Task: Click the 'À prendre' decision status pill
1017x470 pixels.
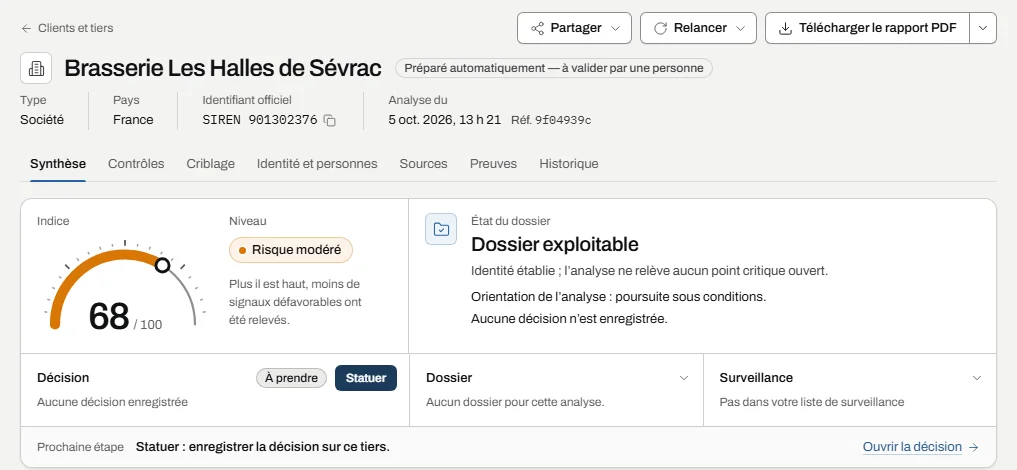Action: (x=291, y=378)
